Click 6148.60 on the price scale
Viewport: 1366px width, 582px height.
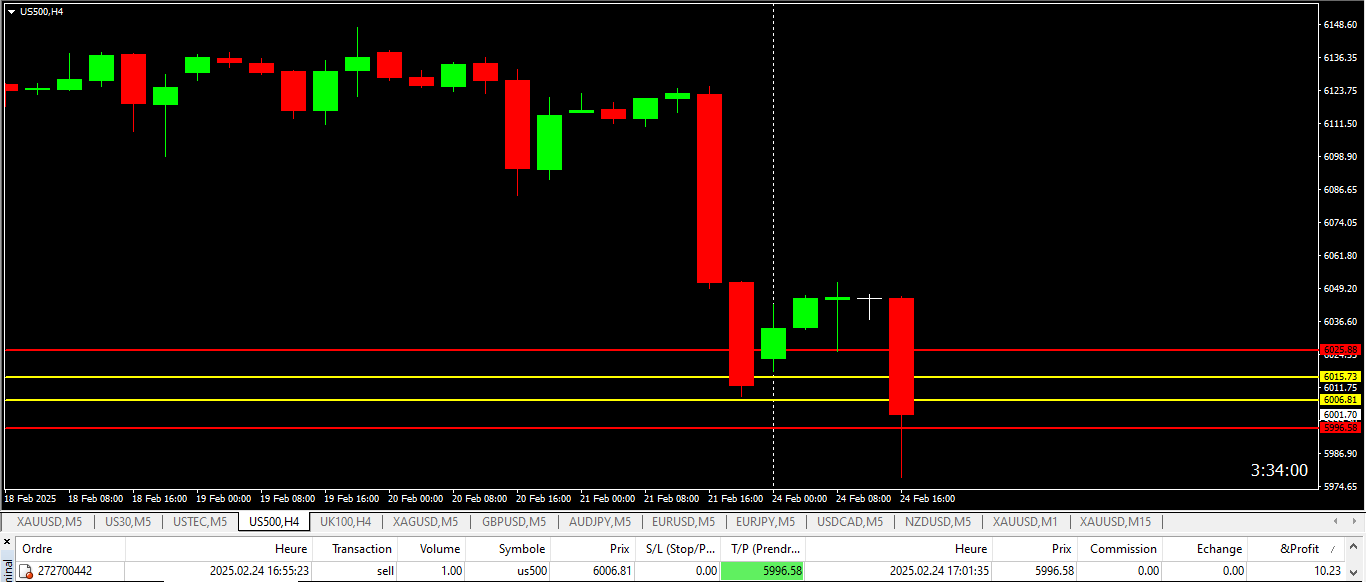point(1340,25)
